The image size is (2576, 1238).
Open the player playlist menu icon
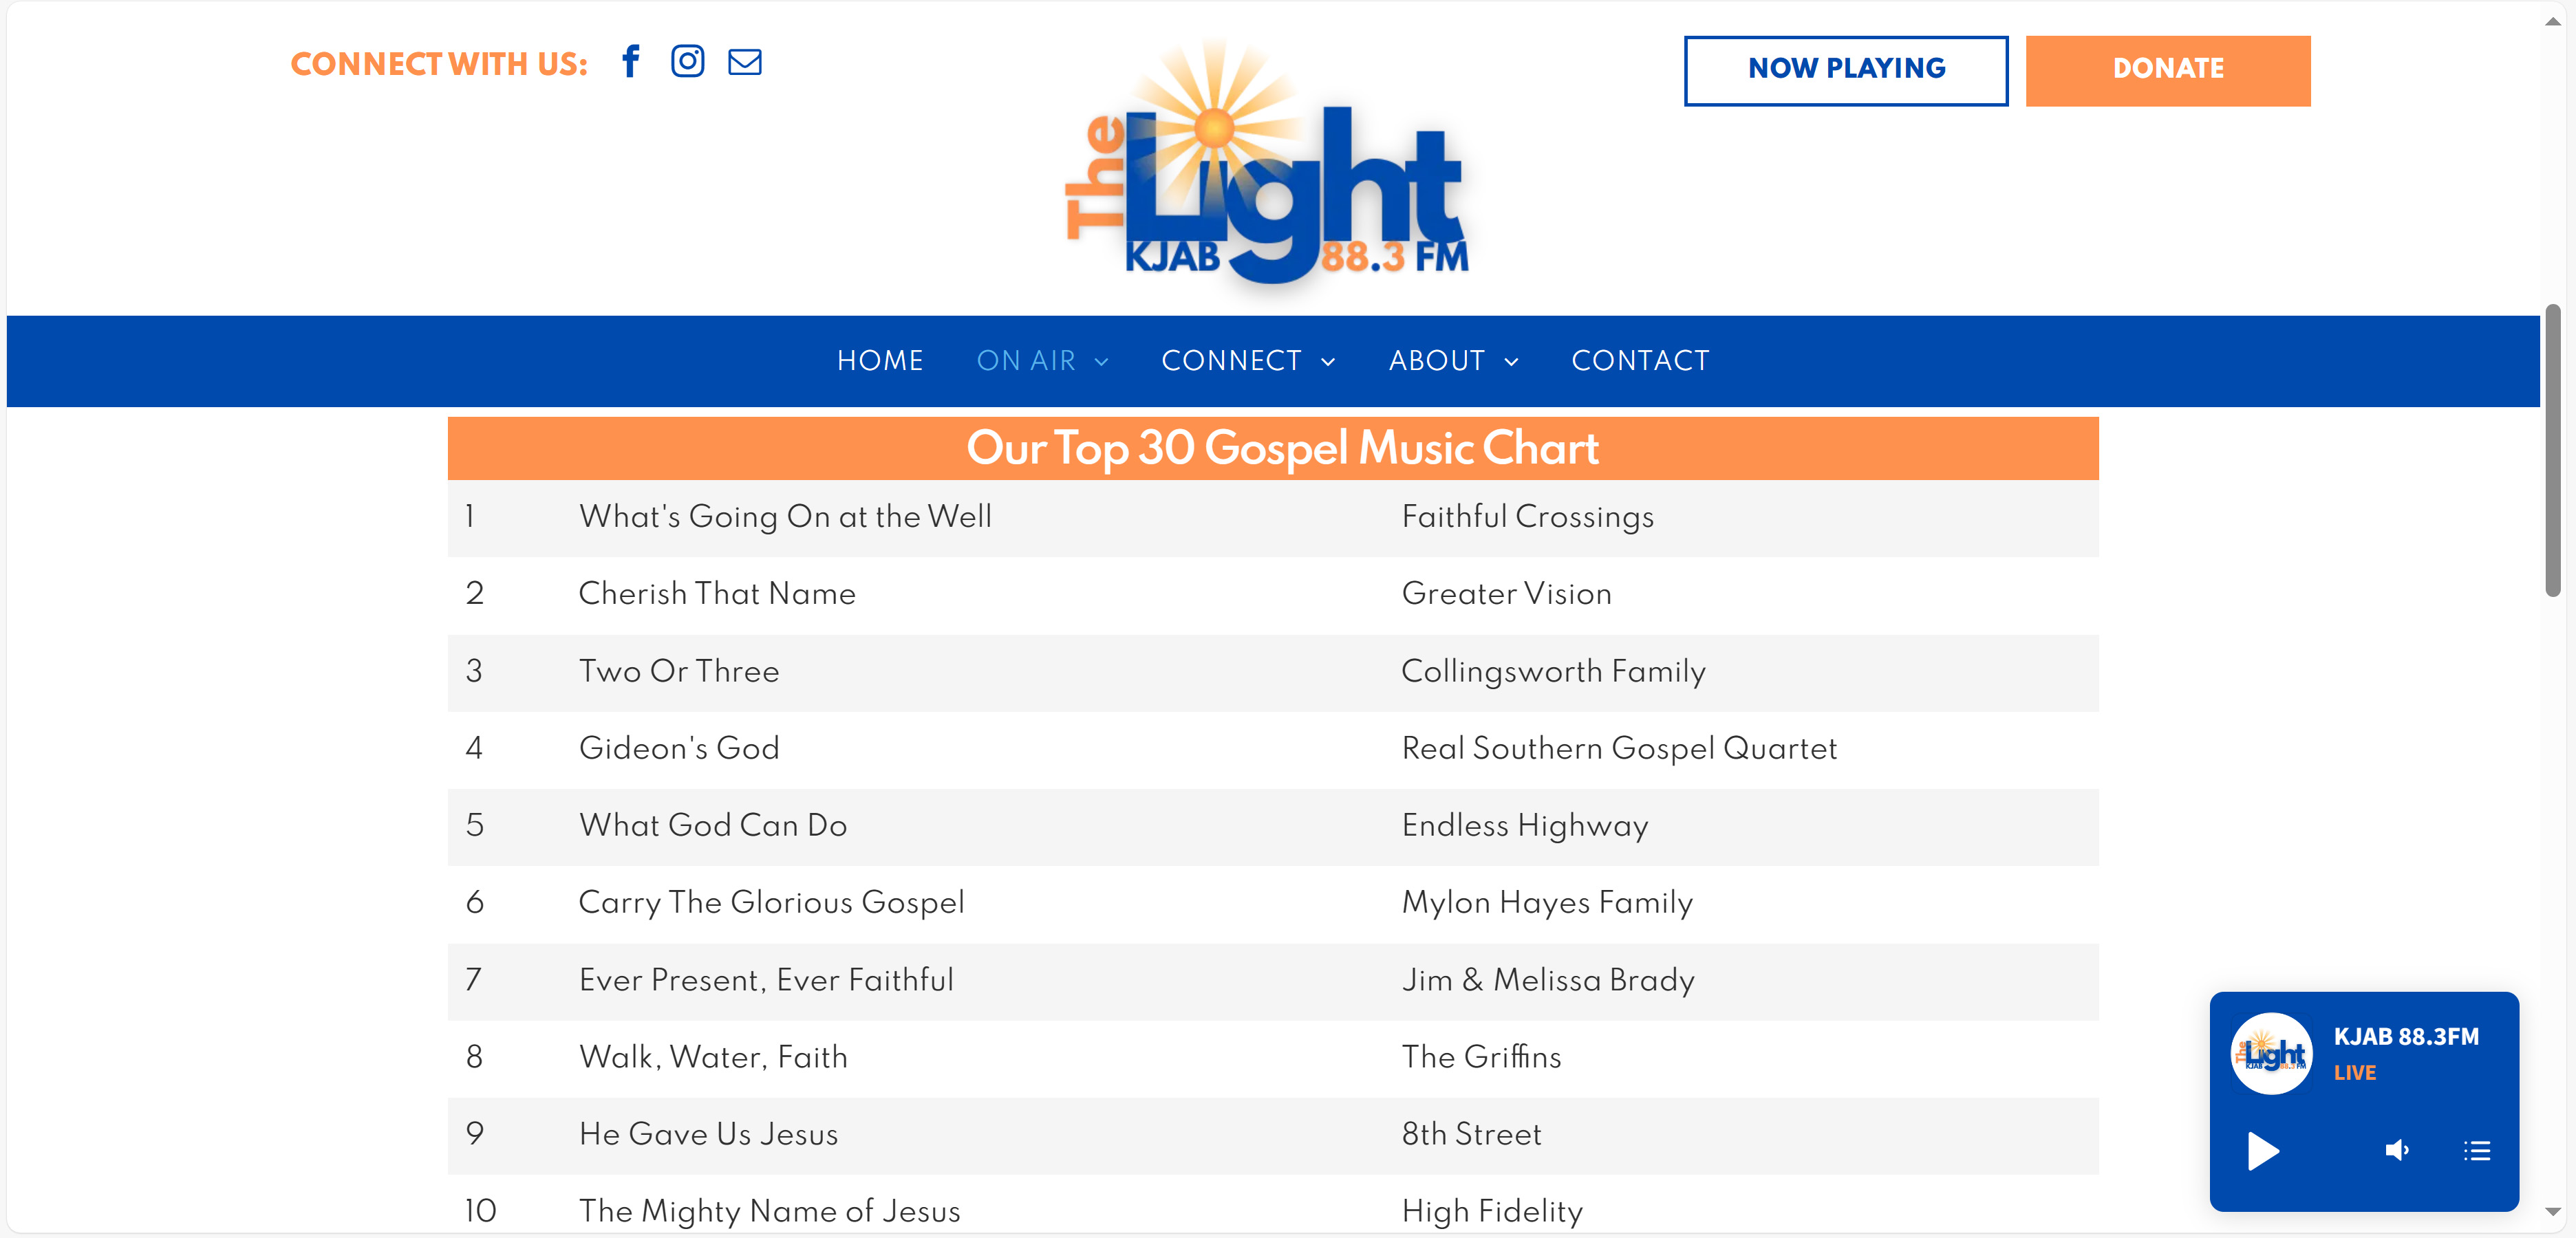pos(2476,1150)
